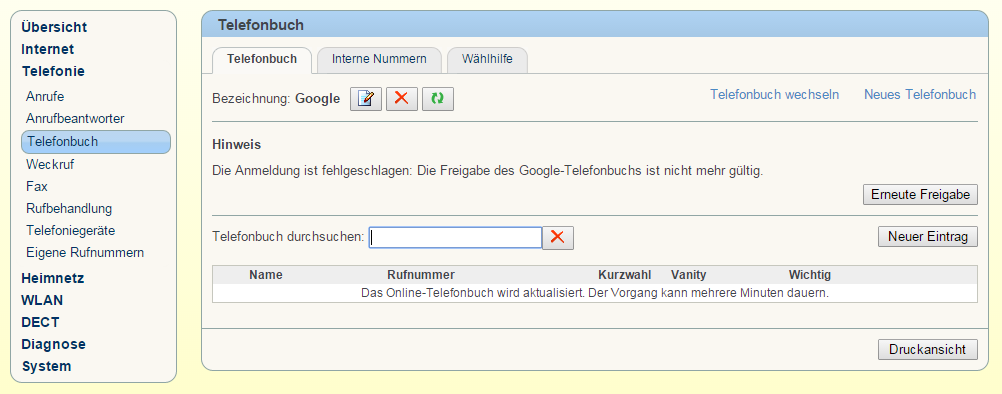
Task: Click the Hinweis heading
Action: 236,145
